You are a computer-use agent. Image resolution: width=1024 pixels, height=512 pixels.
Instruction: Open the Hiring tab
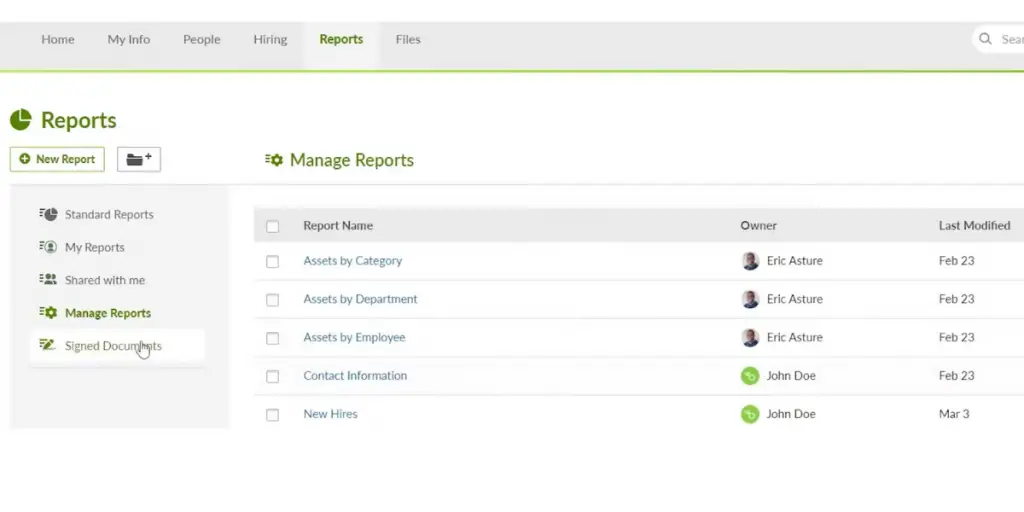[x=270, y=39]
